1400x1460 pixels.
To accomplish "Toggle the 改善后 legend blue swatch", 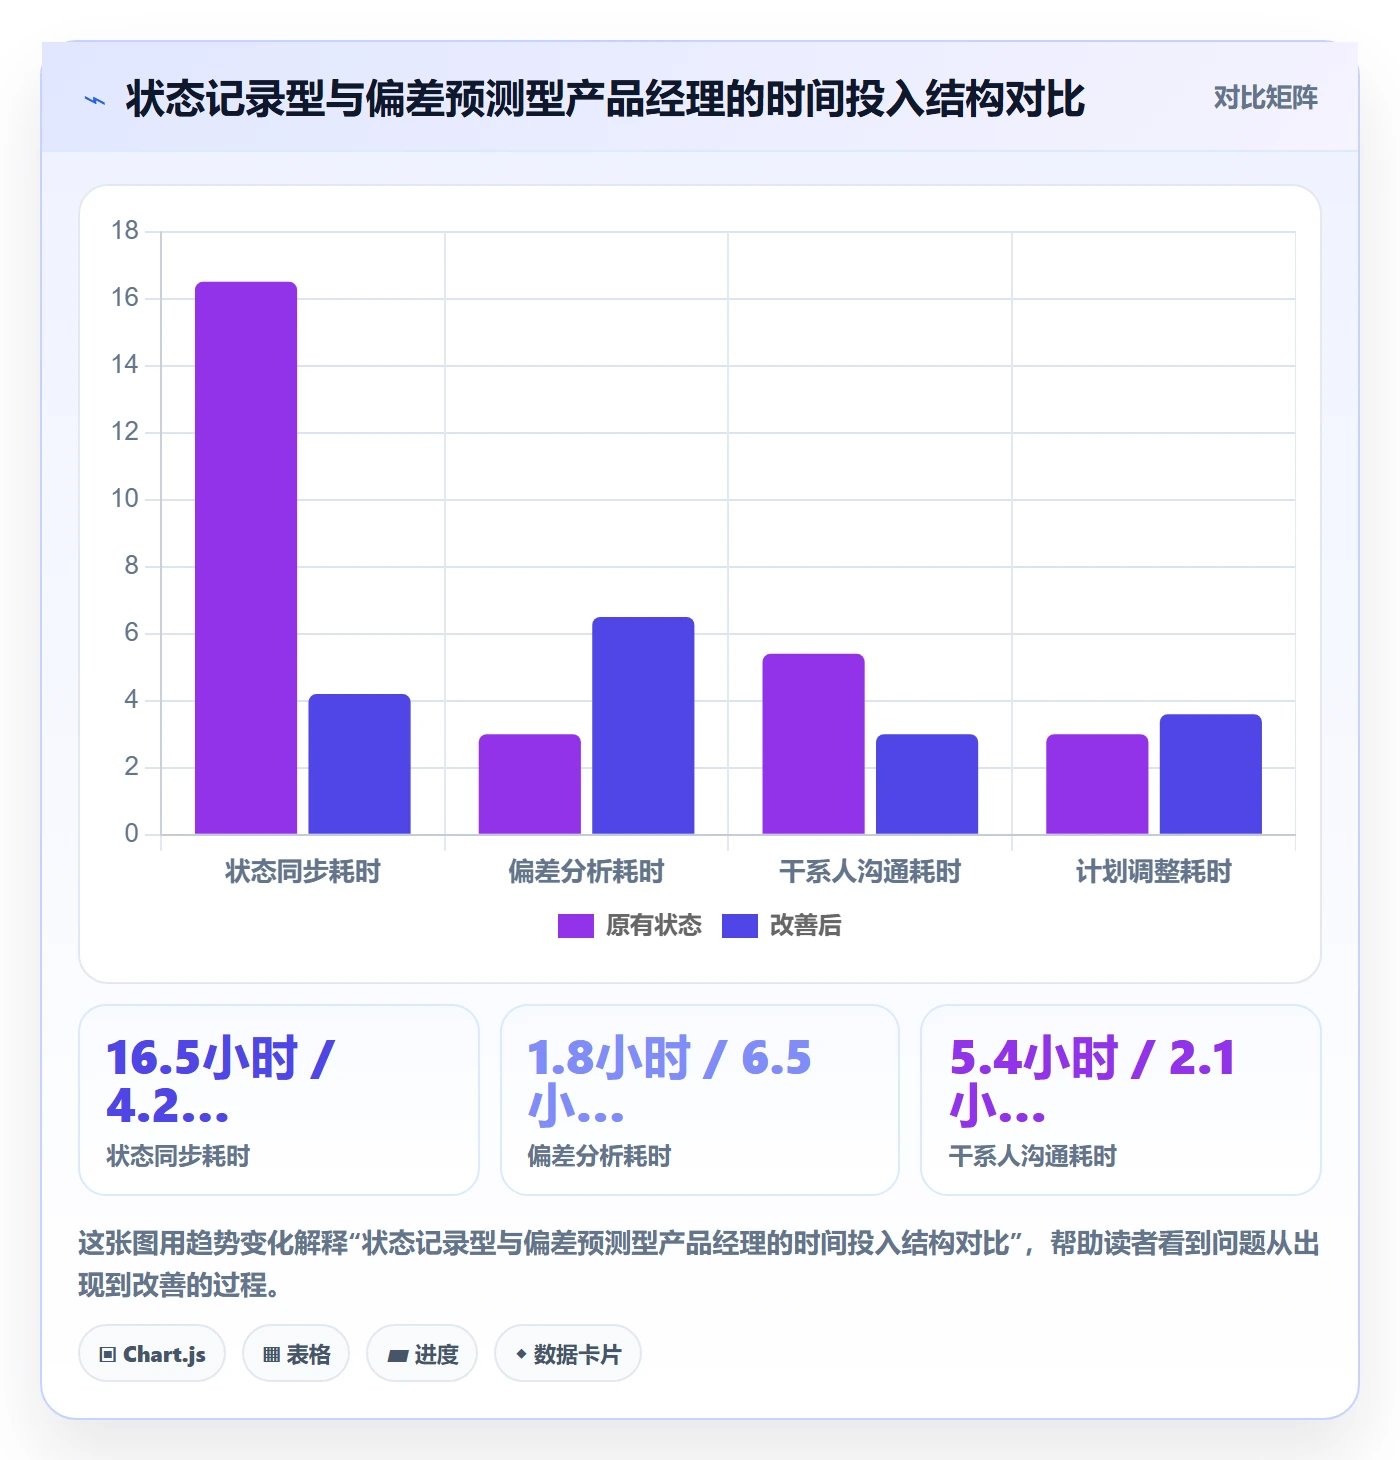I will pyautogui.click(x=739, y=926).
